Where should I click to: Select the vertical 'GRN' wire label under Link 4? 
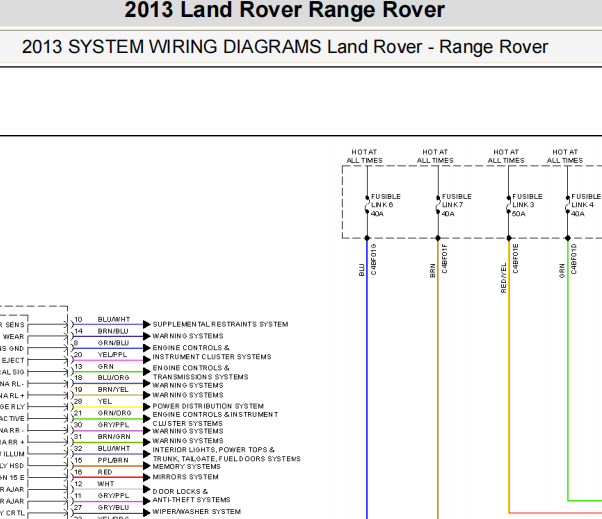[x=562, y=271]
